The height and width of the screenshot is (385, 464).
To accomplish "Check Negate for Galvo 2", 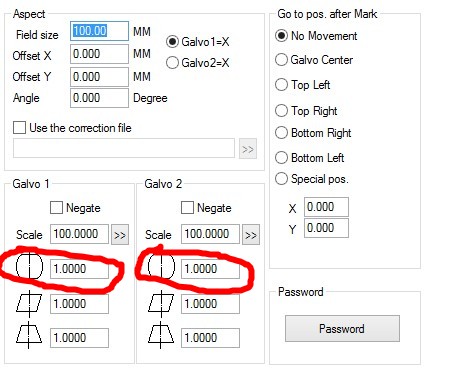I will tap(187, 208).
